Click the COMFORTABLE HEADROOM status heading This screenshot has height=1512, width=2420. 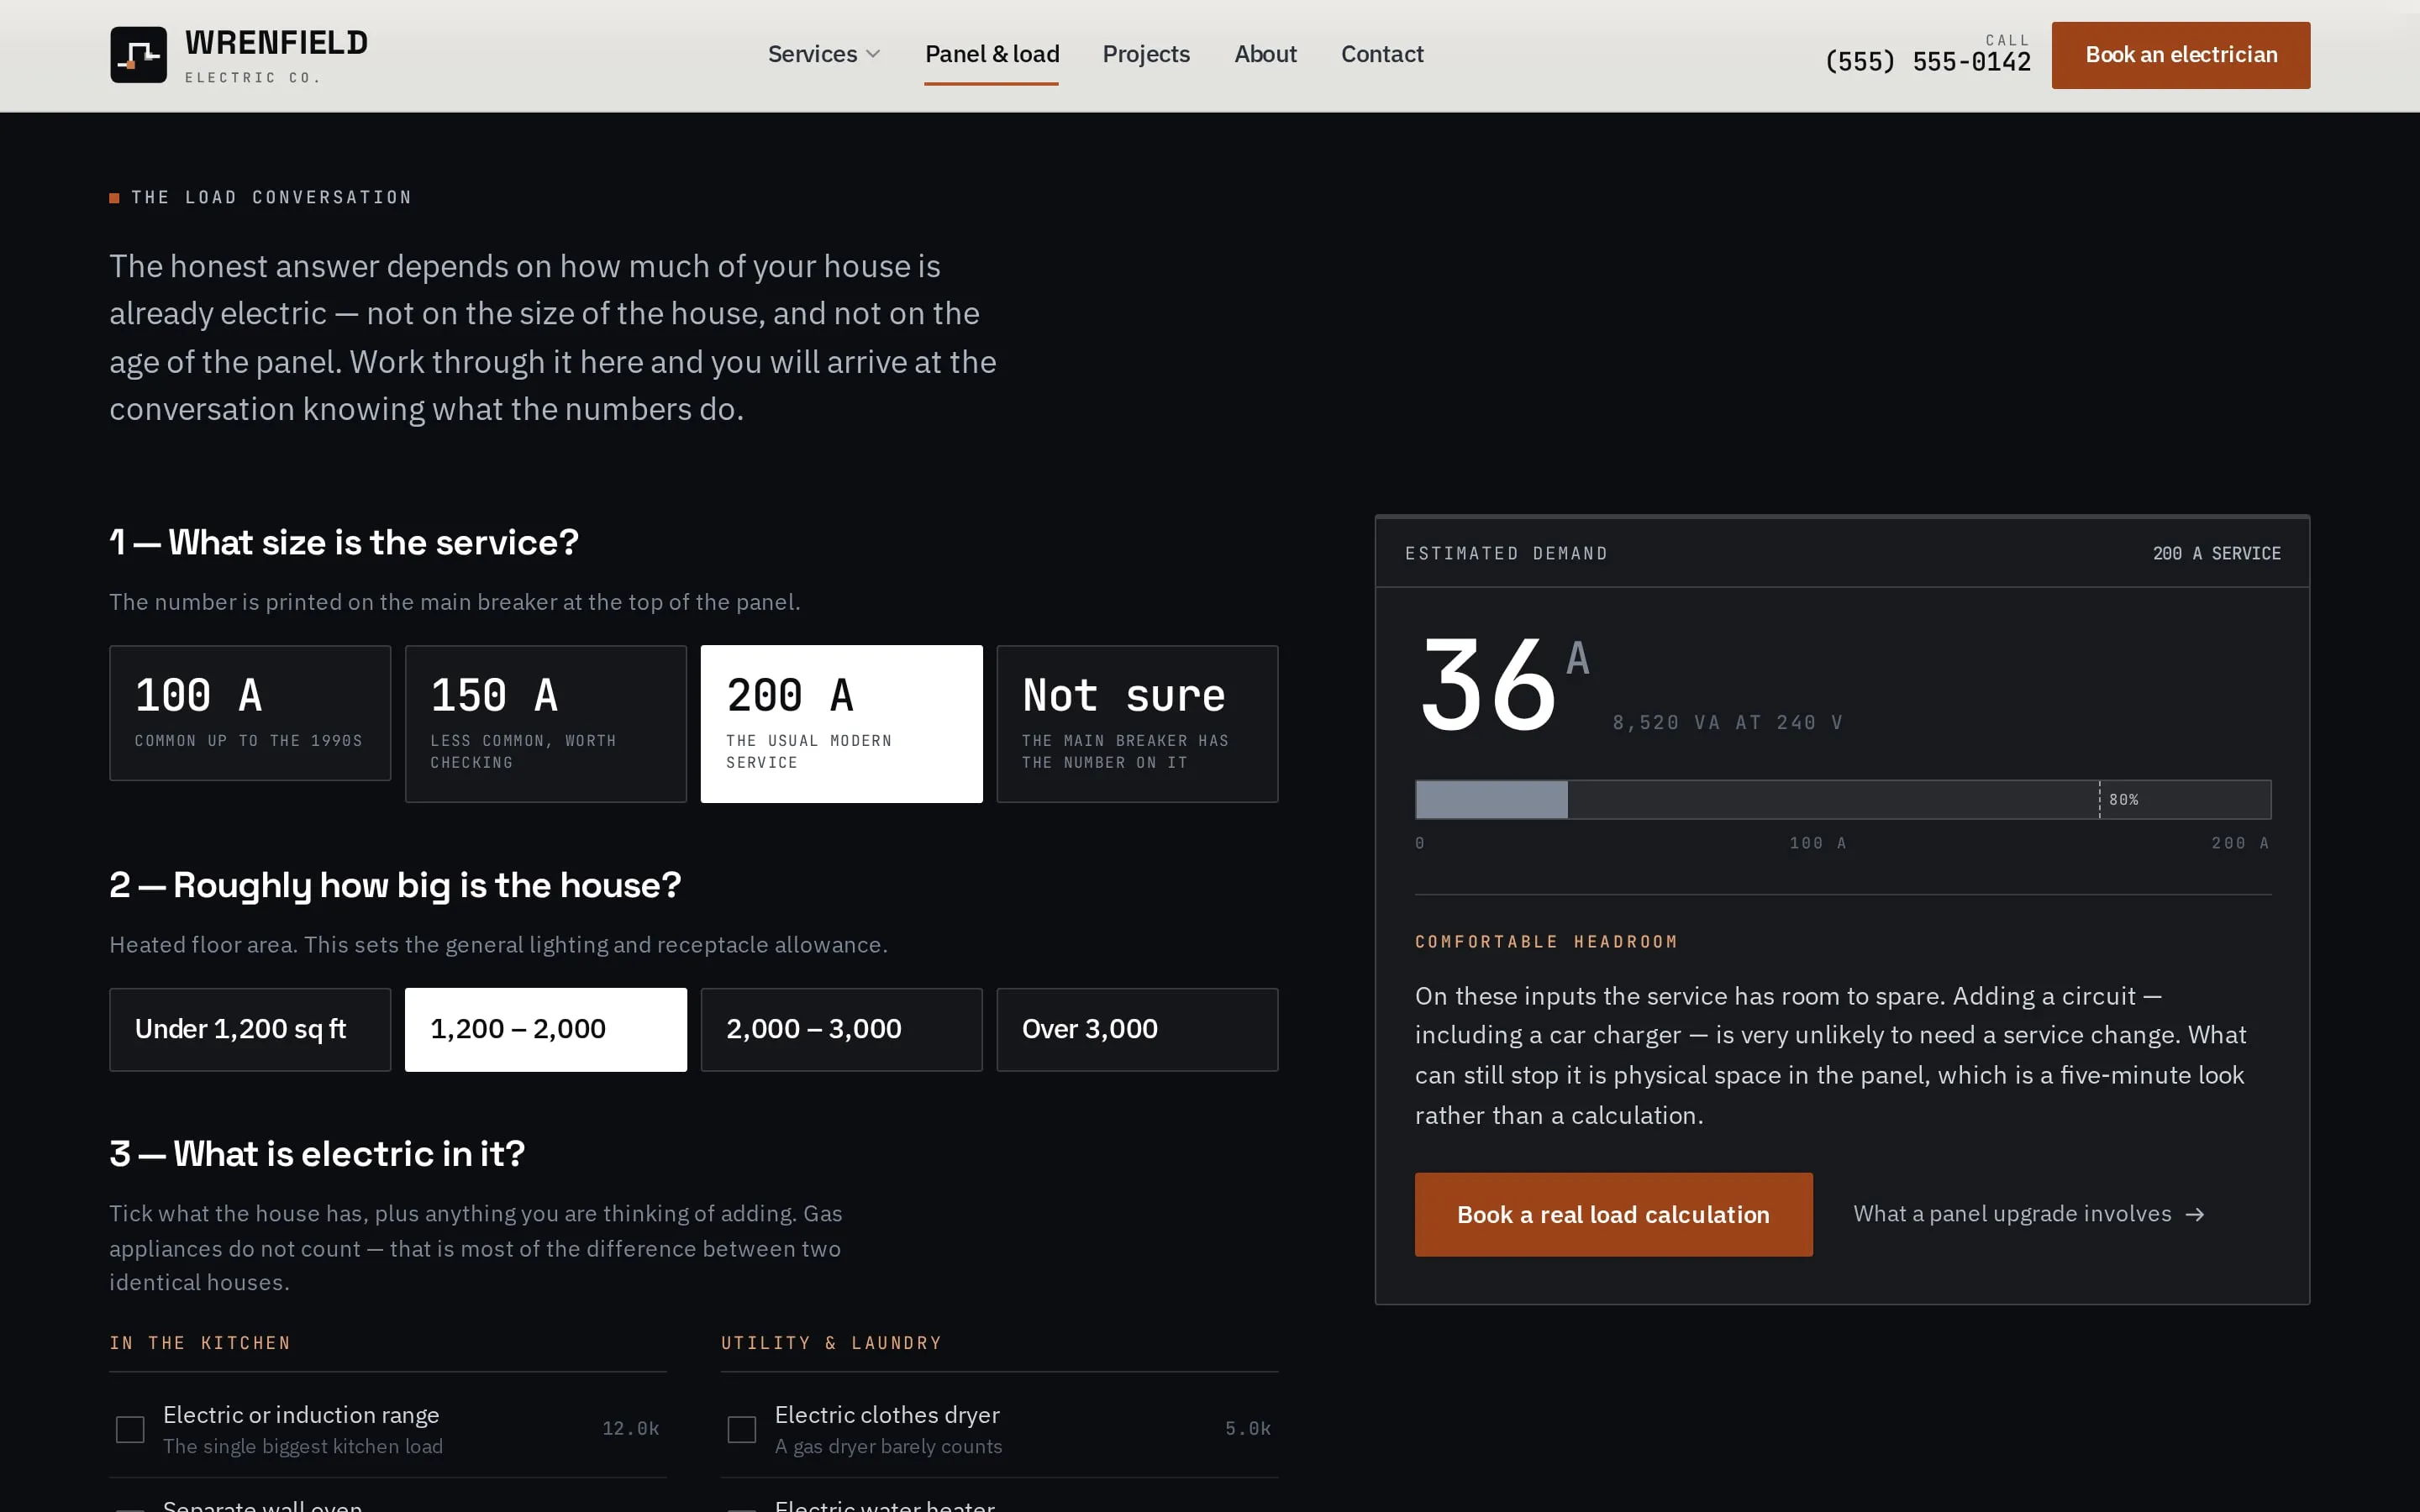coord(1546,942)
